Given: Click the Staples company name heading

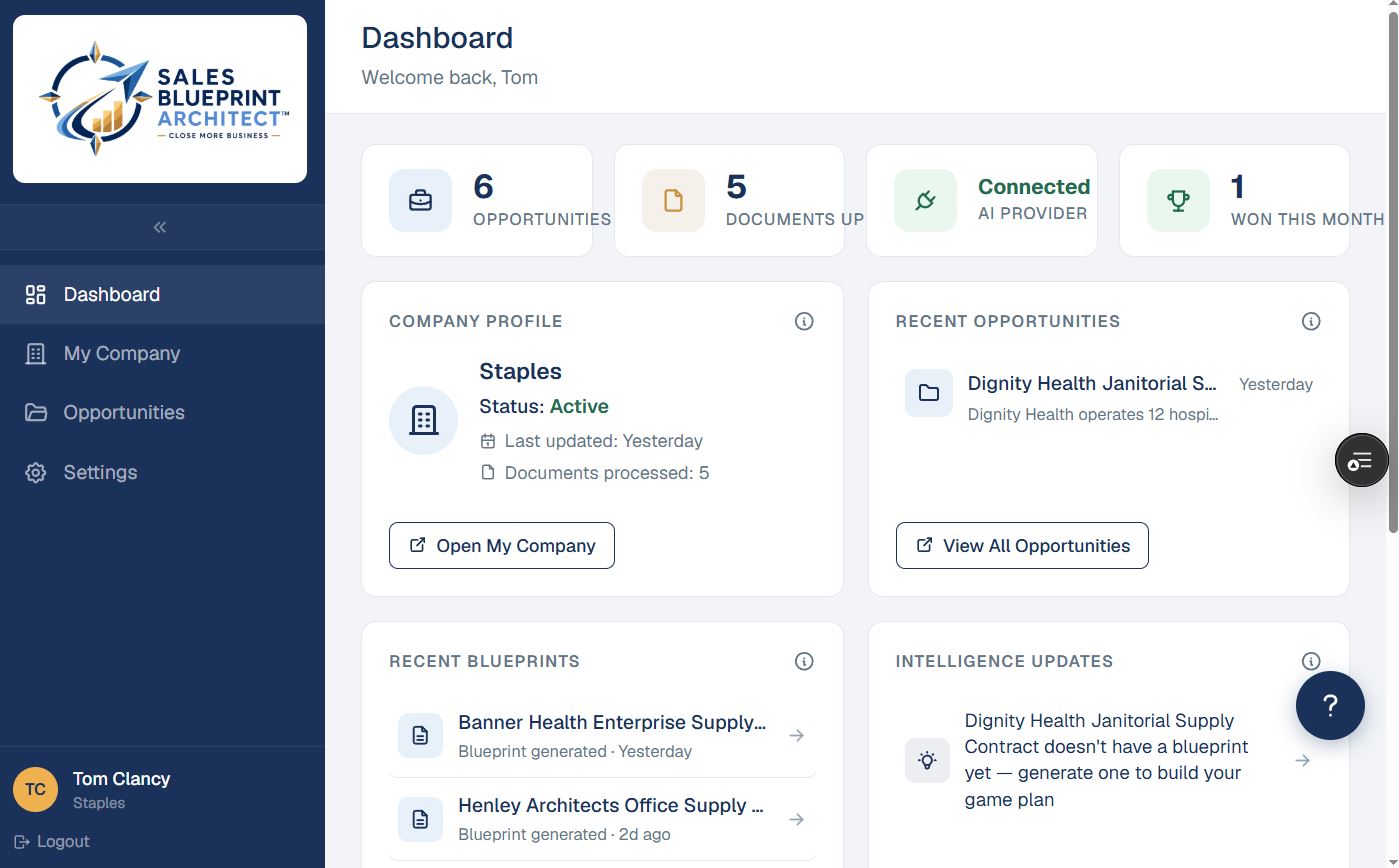Looking at the screenshot, I should tap(520, 371).
